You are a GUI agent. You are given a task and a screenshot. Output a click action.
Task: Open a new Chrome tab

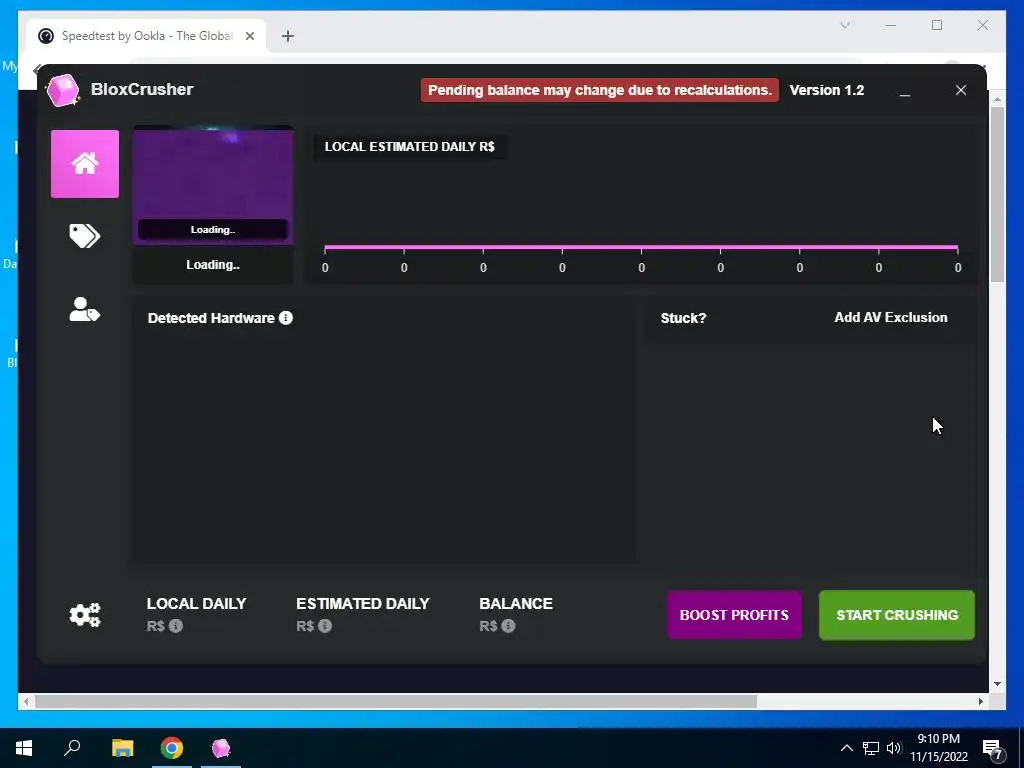(x=288, y=36)
